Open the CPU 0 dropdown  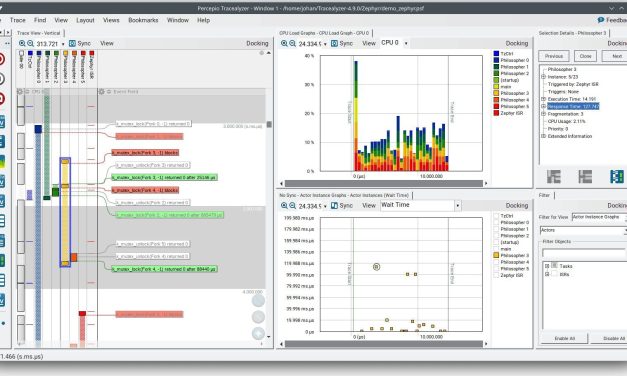[x=406, y=43]
